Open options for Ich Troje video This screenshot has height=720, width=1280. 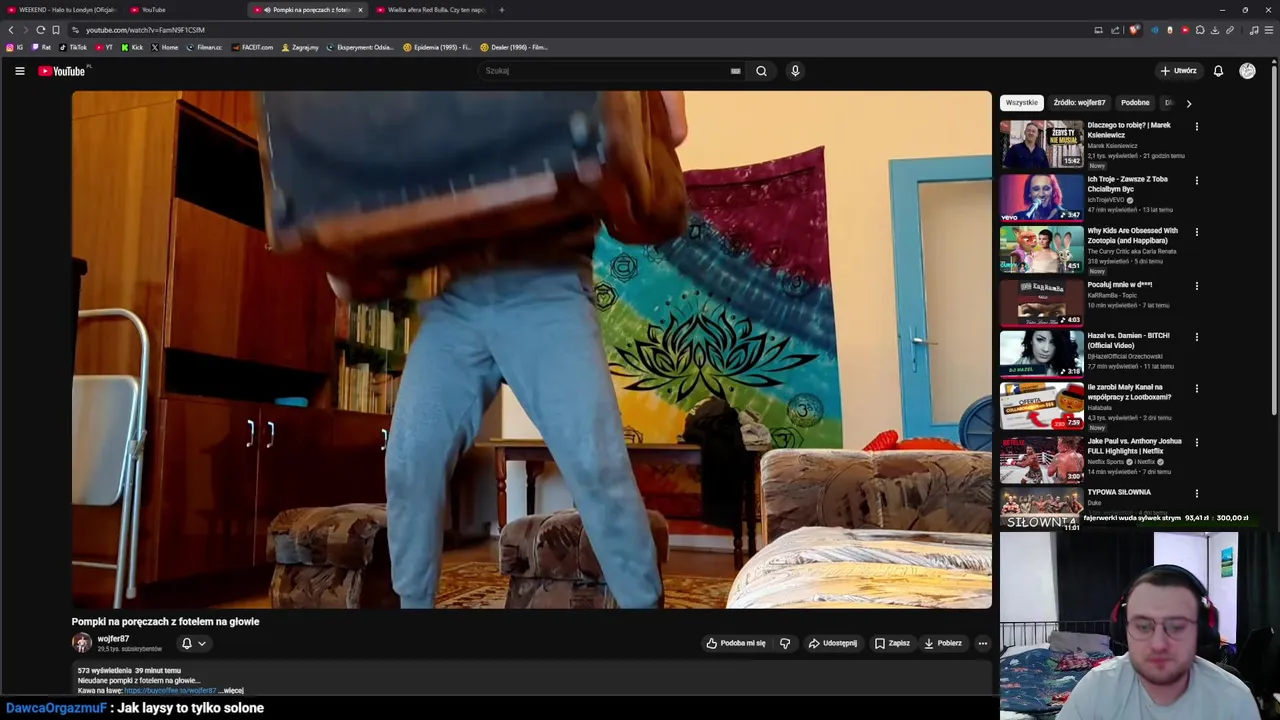coord(1197,181)
